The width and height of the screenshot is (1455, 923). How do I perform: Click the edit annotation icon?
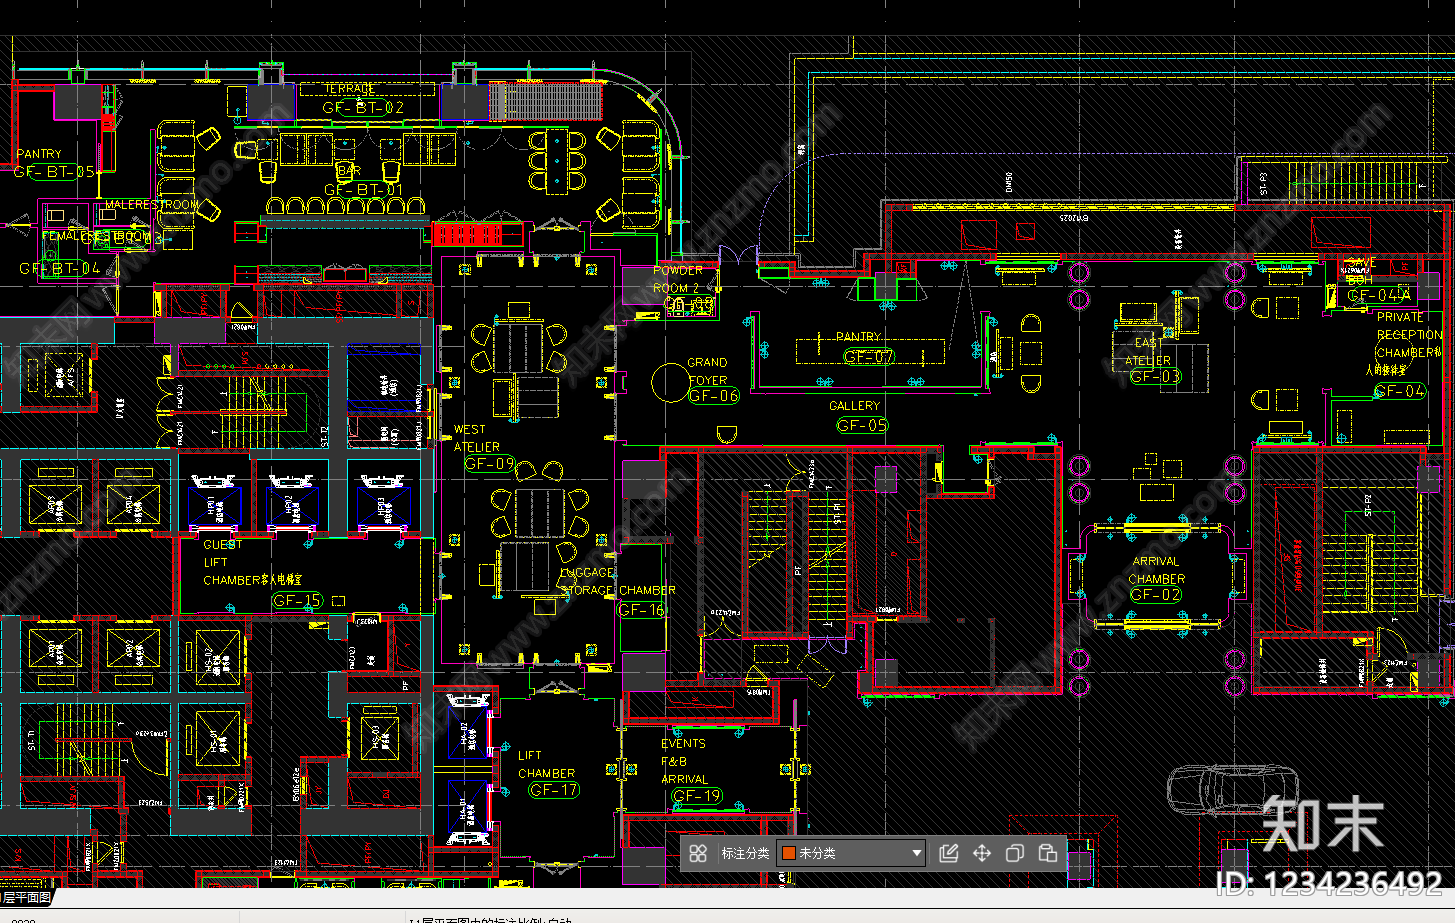tap(949, 853)
